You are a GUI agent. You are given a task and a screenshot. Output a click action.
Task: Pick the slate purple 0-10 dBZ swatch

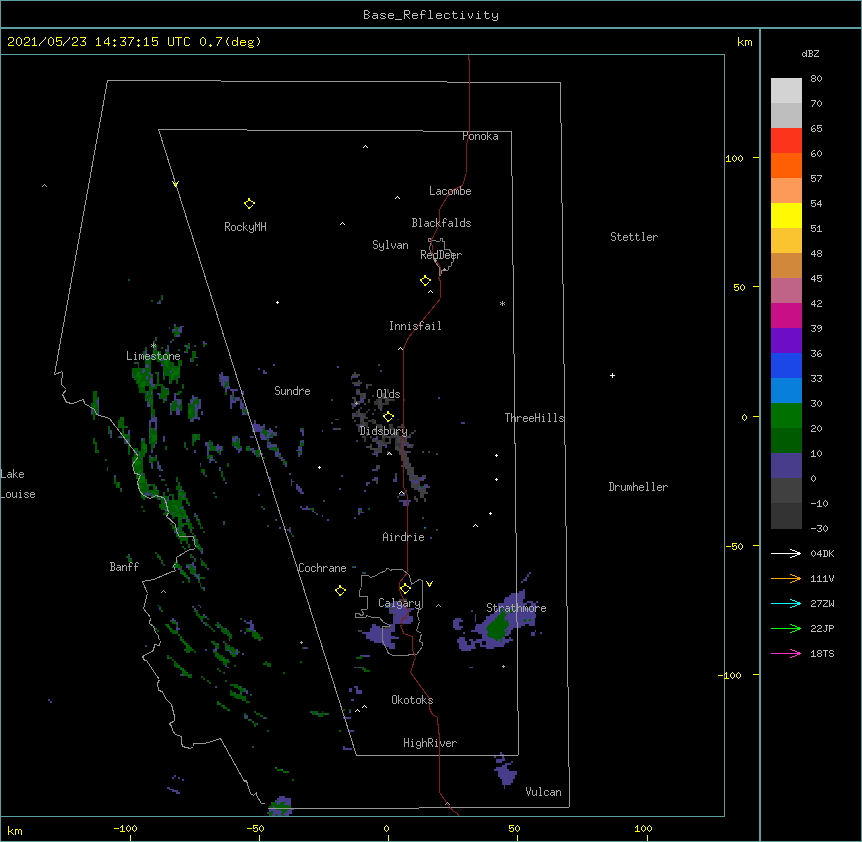tap(786, 466)
